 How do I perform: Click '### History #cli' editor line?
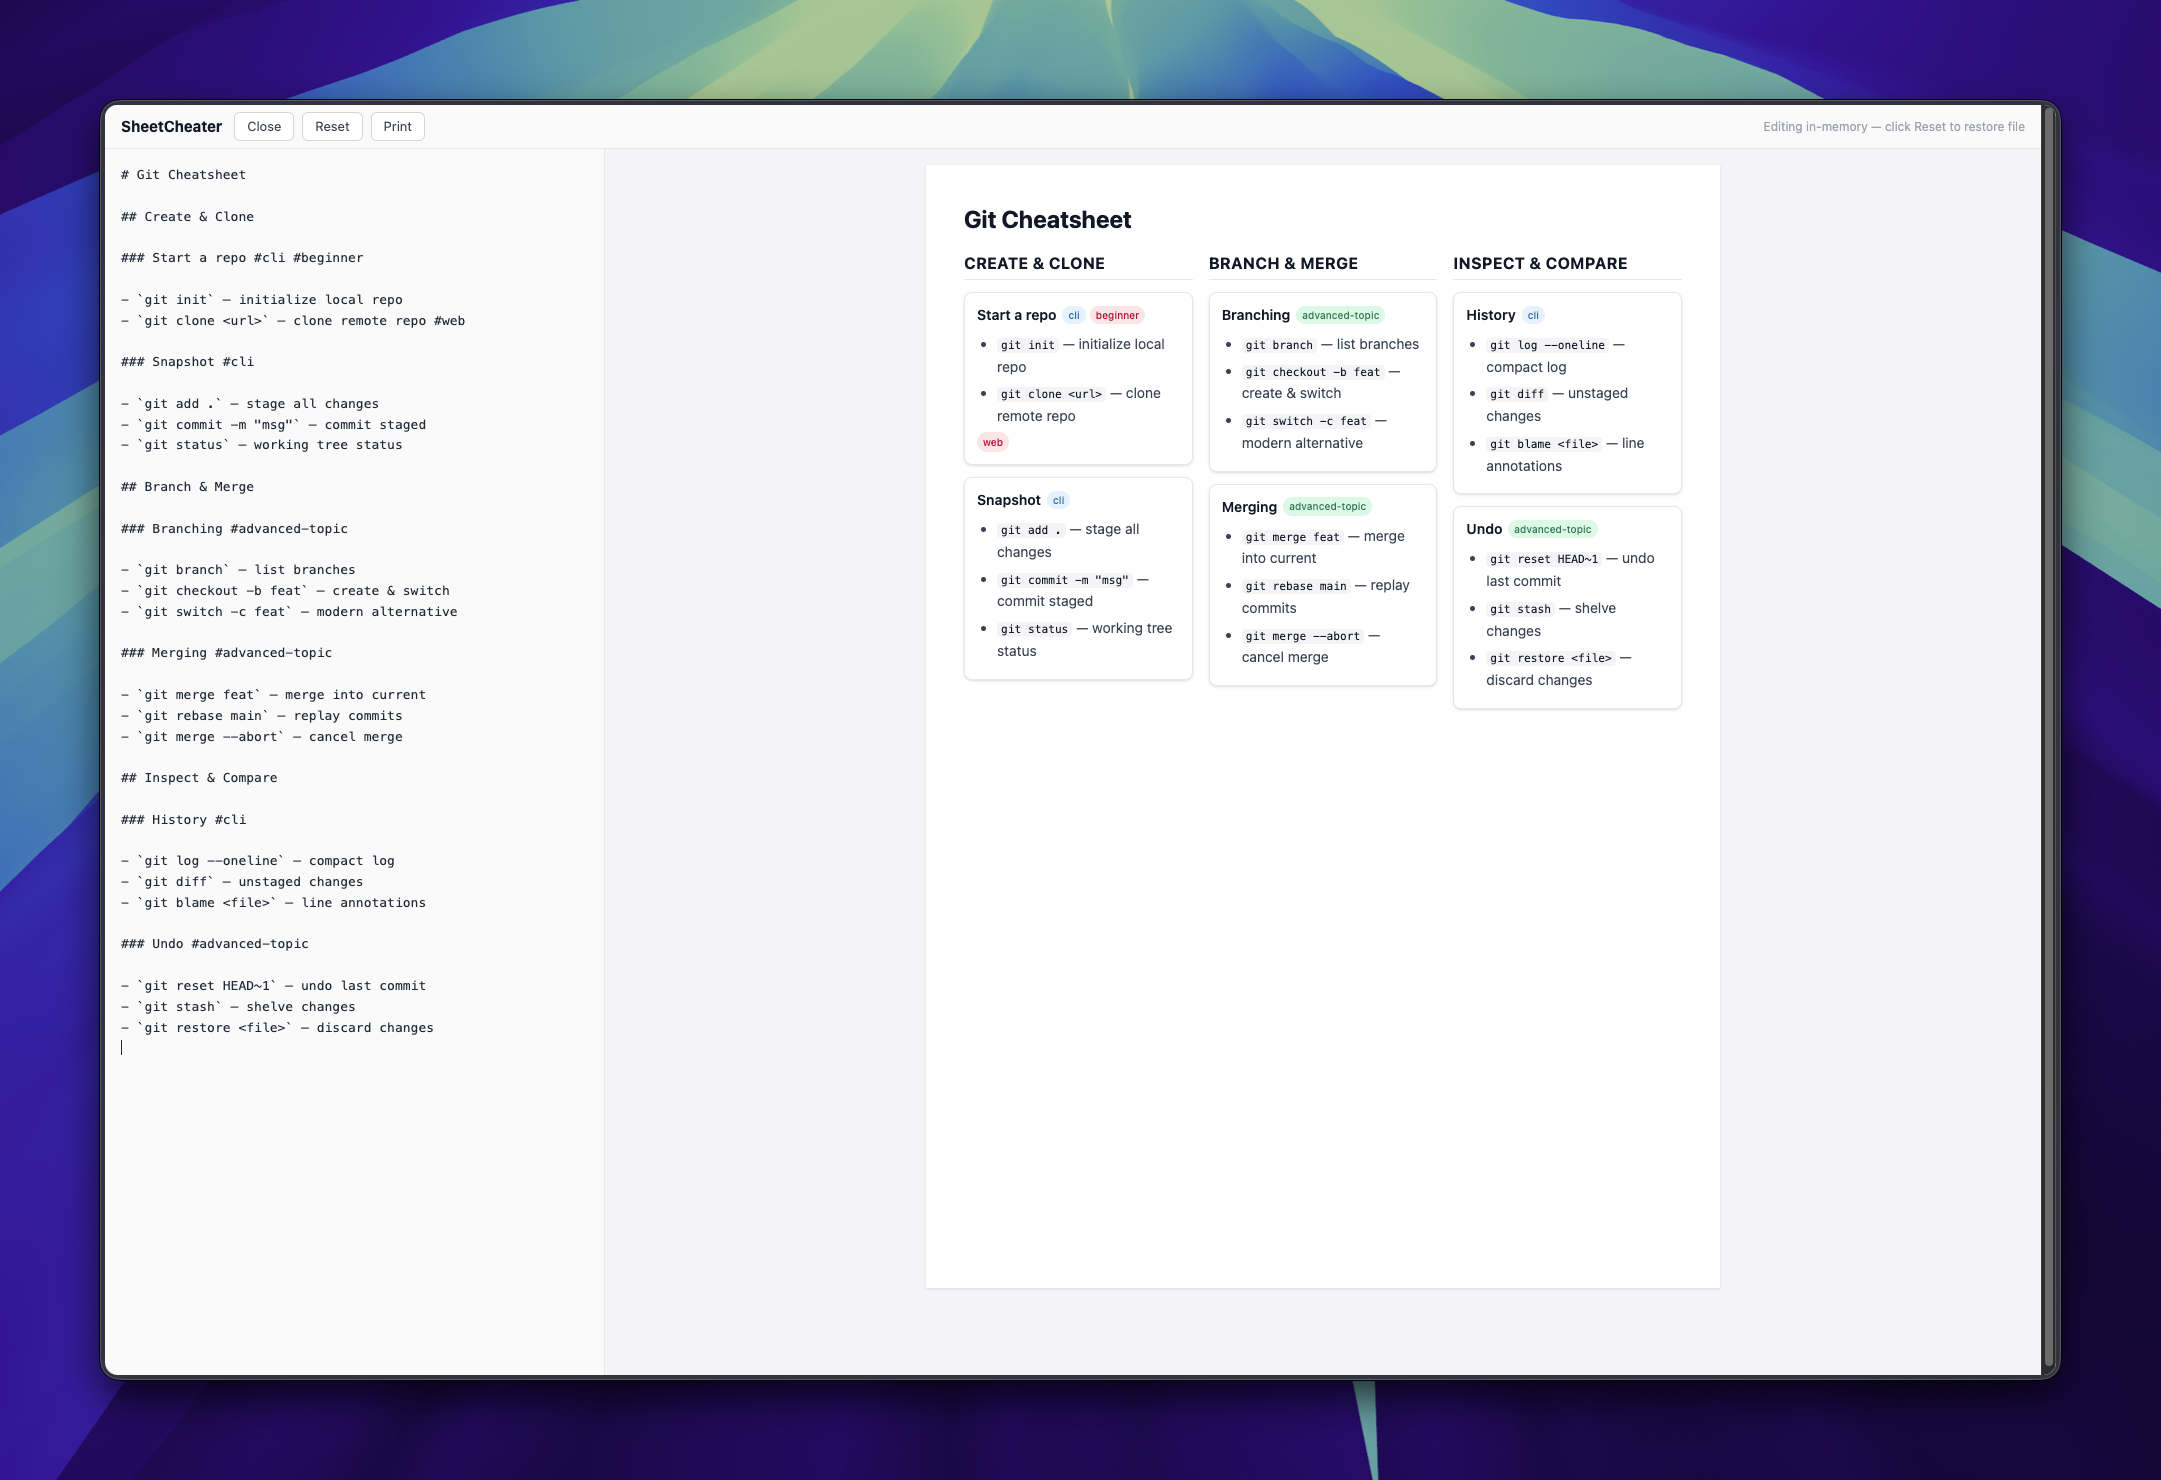183,820
